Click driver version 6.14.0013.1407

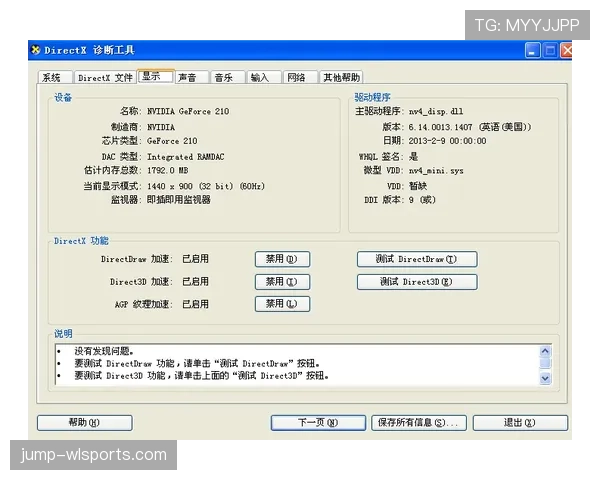(x=440, y=127)
